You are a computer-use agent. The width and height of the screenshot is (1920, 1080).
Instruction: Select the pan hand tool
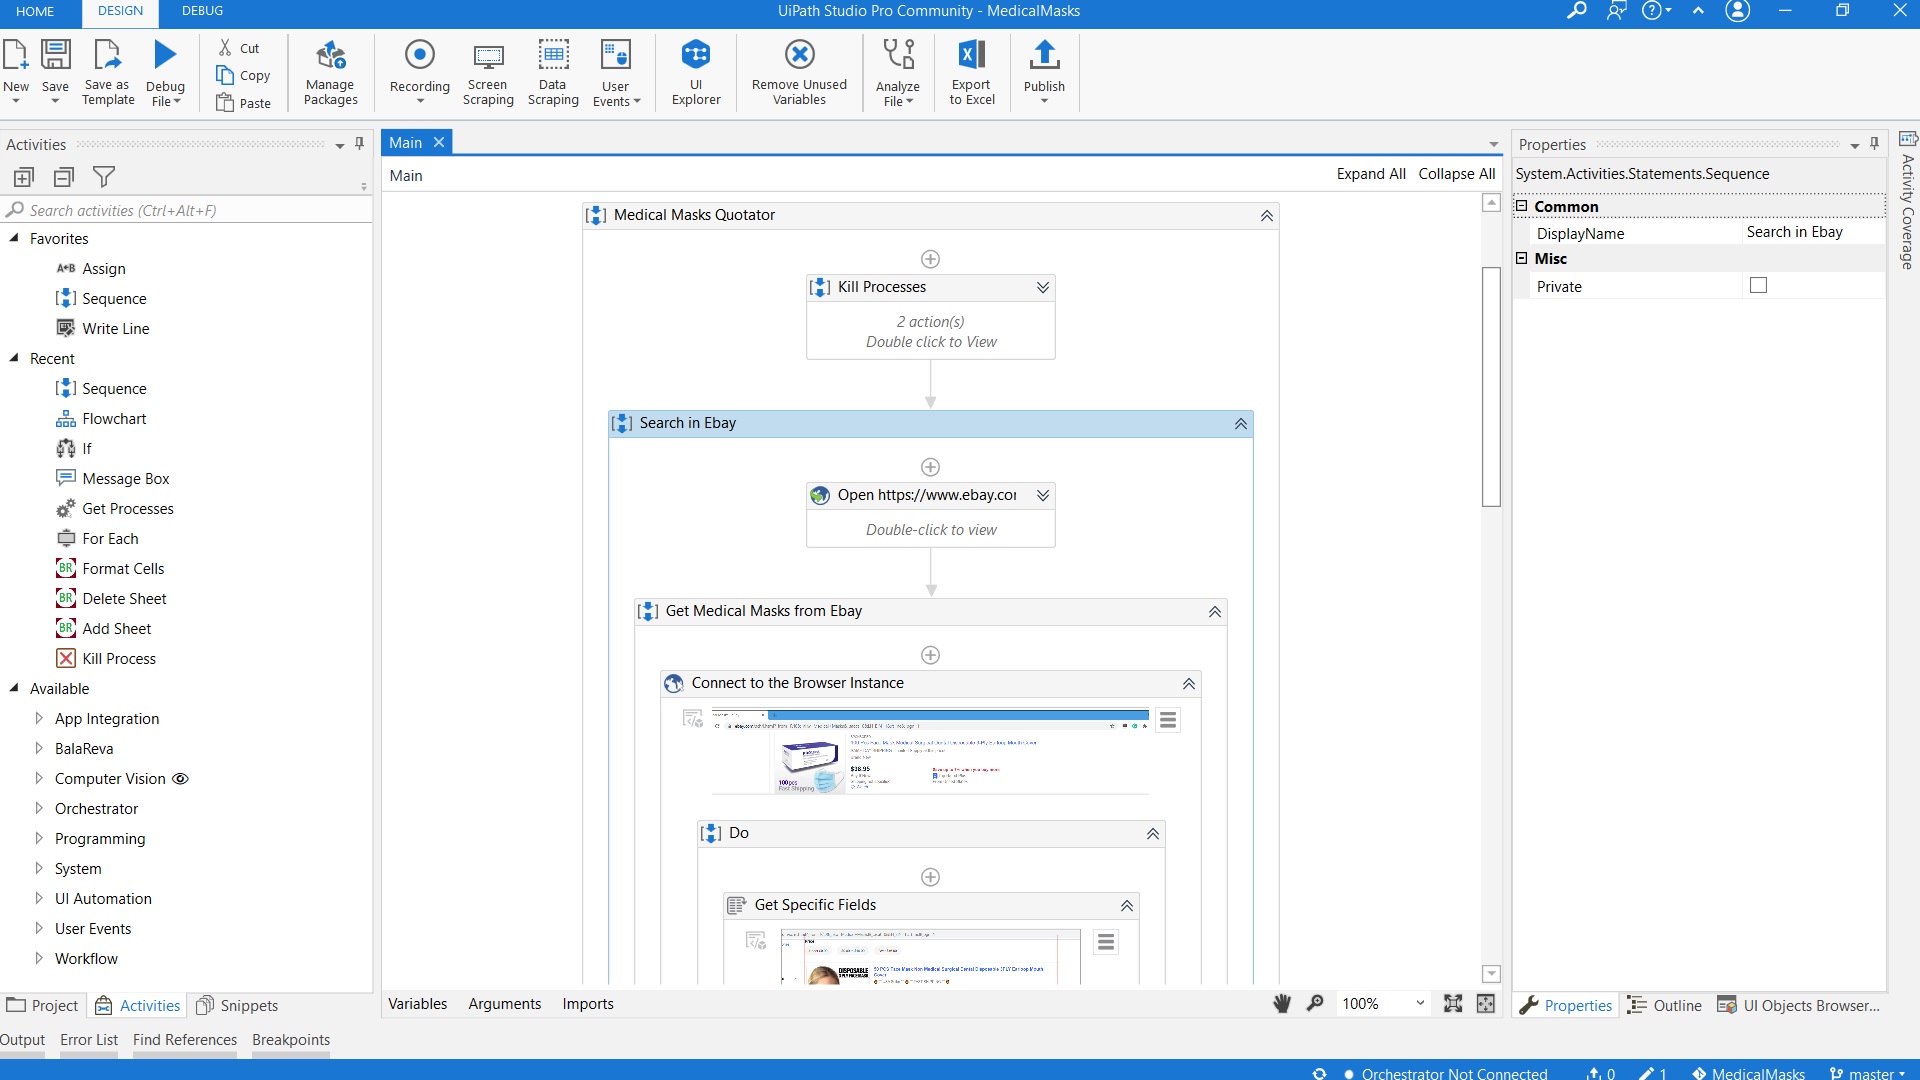point(1282,1003)
